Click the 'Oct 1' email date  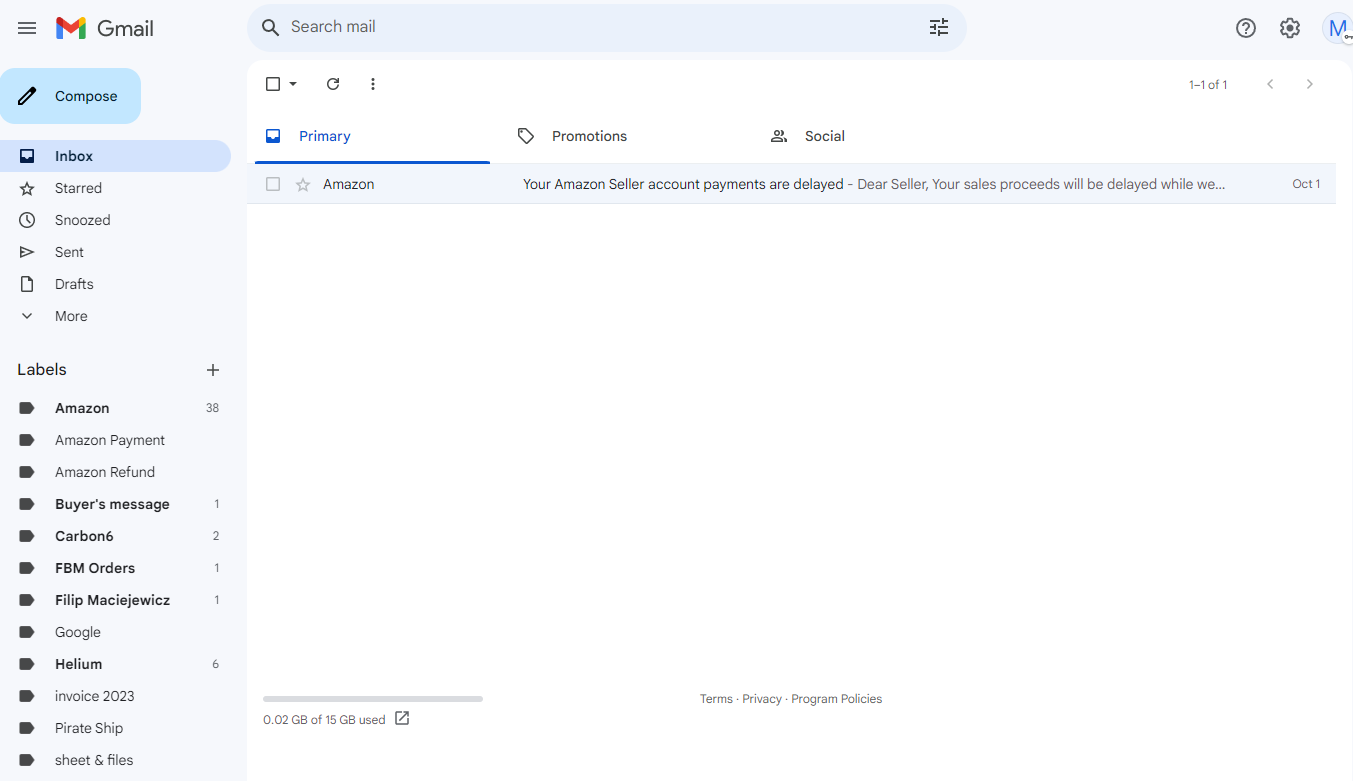[1306, 184]
